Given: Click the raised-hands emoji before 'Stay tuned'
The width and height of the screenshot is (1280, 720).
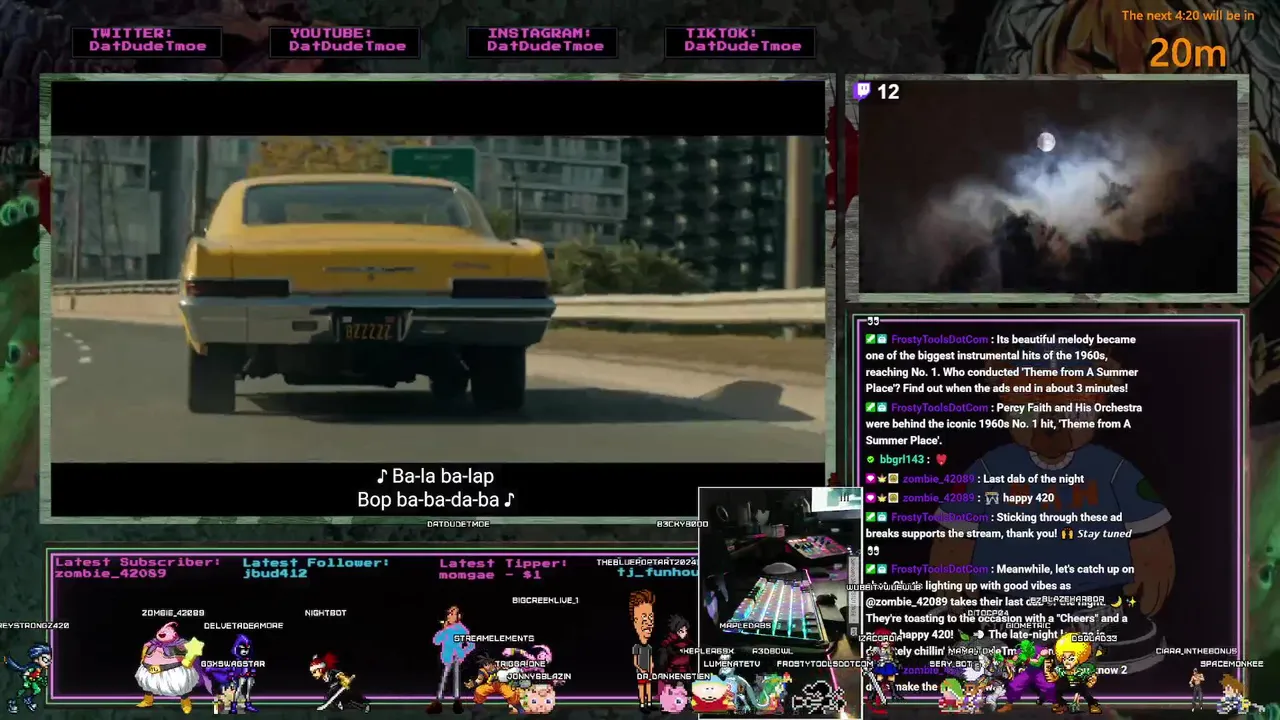Looking at the screenshot, I should [1068, 534].
